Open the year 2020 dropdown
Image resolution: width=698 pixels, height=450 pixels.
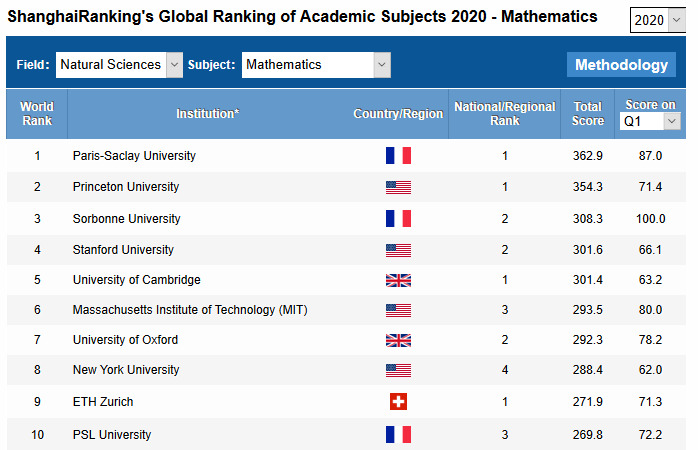[x=658, y=21]
